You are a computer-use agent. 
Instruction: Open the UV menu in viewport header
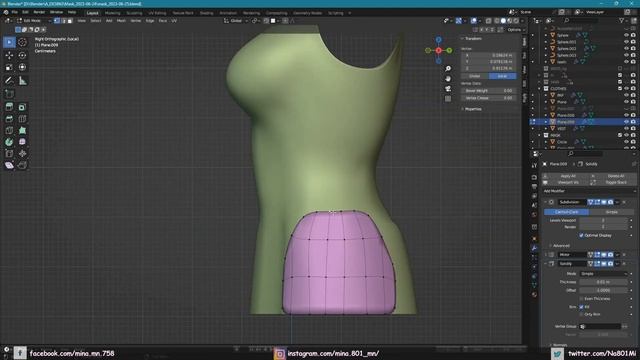[x=174, y=20]
